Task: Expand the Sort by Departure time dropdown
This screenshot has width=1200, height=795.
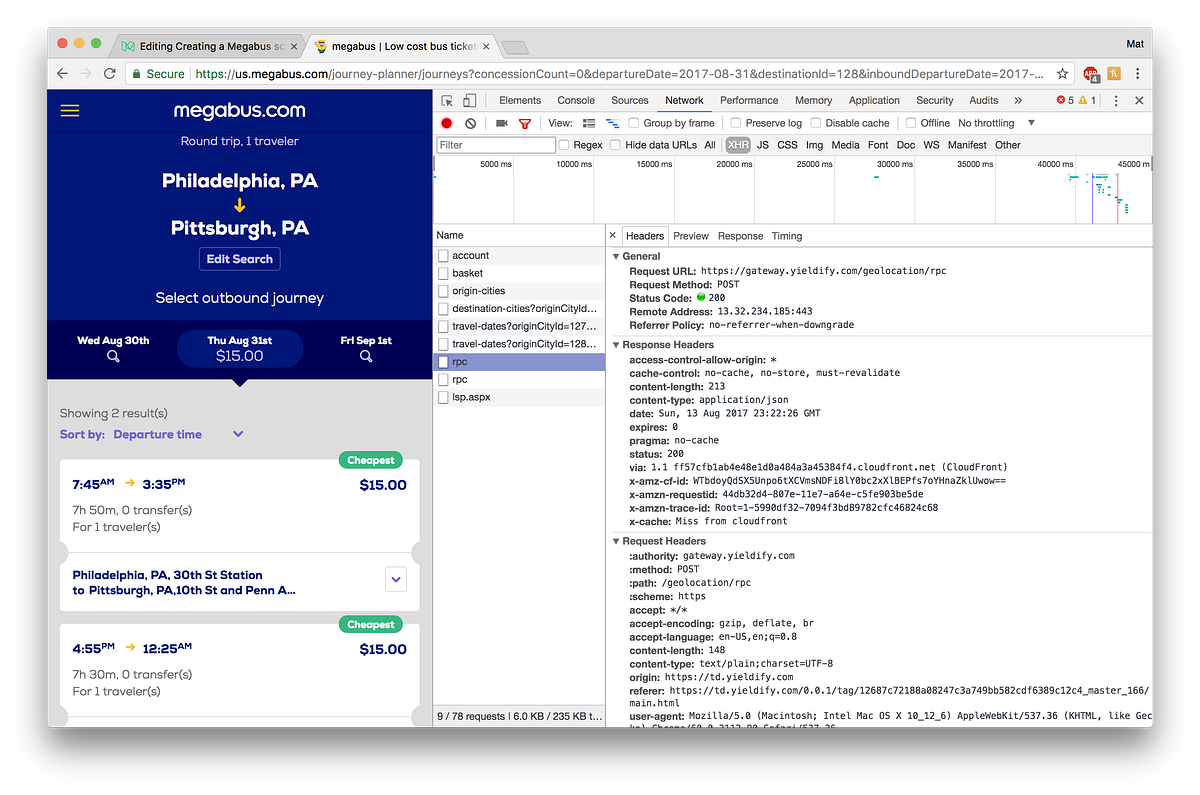Action: pos(238,434)
